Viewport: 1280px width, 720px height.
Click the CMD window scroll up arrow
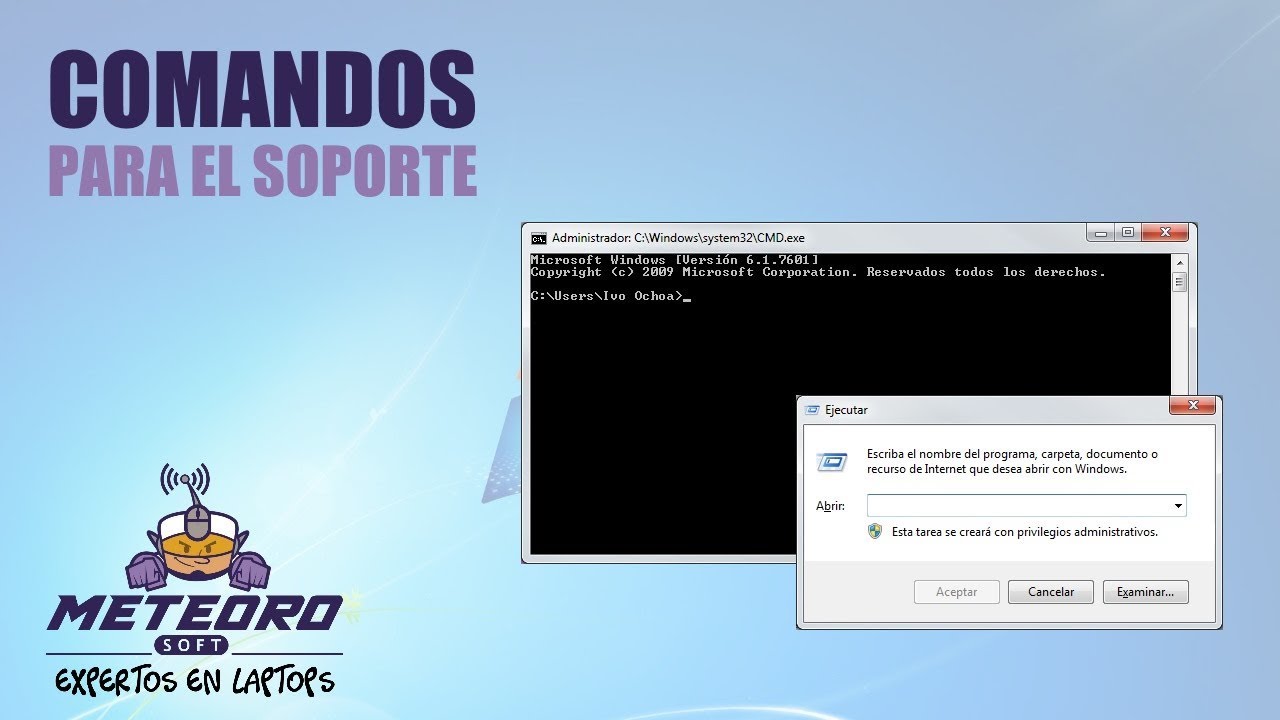[x=1179, y=262]
